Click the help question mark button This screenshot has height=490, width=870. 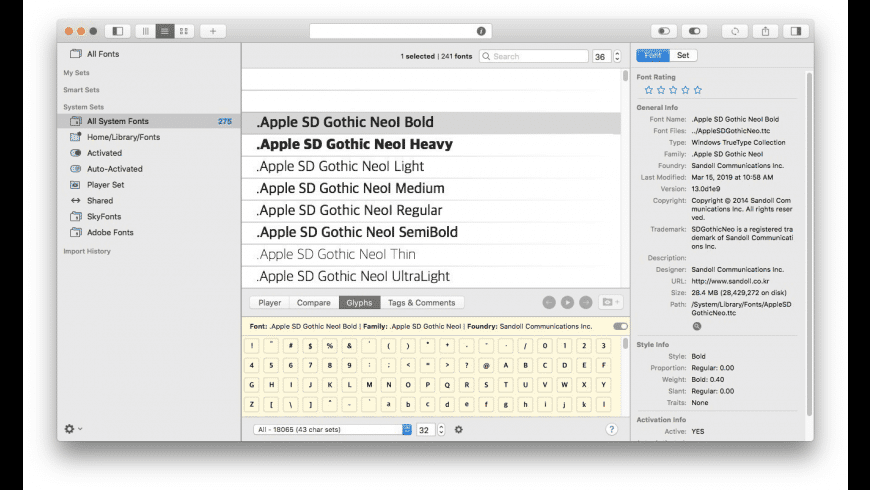pyautogui.click(x=611, y=429)
